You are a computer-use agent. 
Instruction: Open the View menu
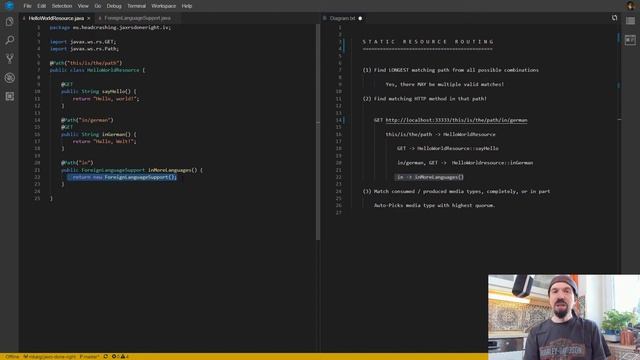83,6
